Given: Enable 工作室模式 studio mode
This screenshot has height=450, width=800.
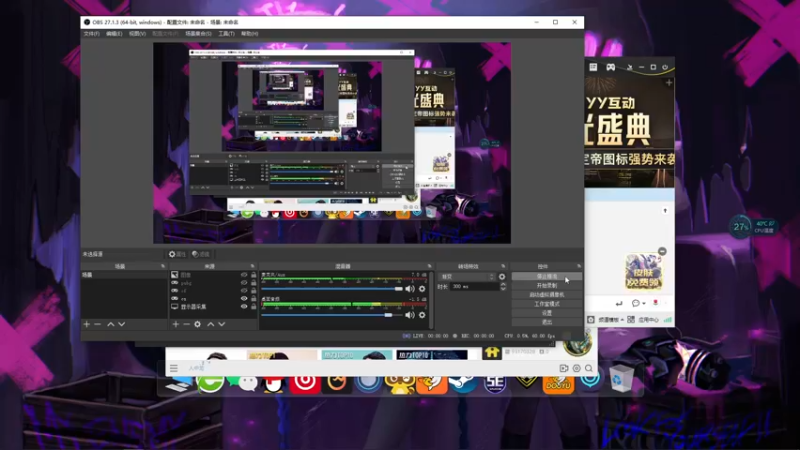Looking at the screenshot, I should (x=546, y=304).
